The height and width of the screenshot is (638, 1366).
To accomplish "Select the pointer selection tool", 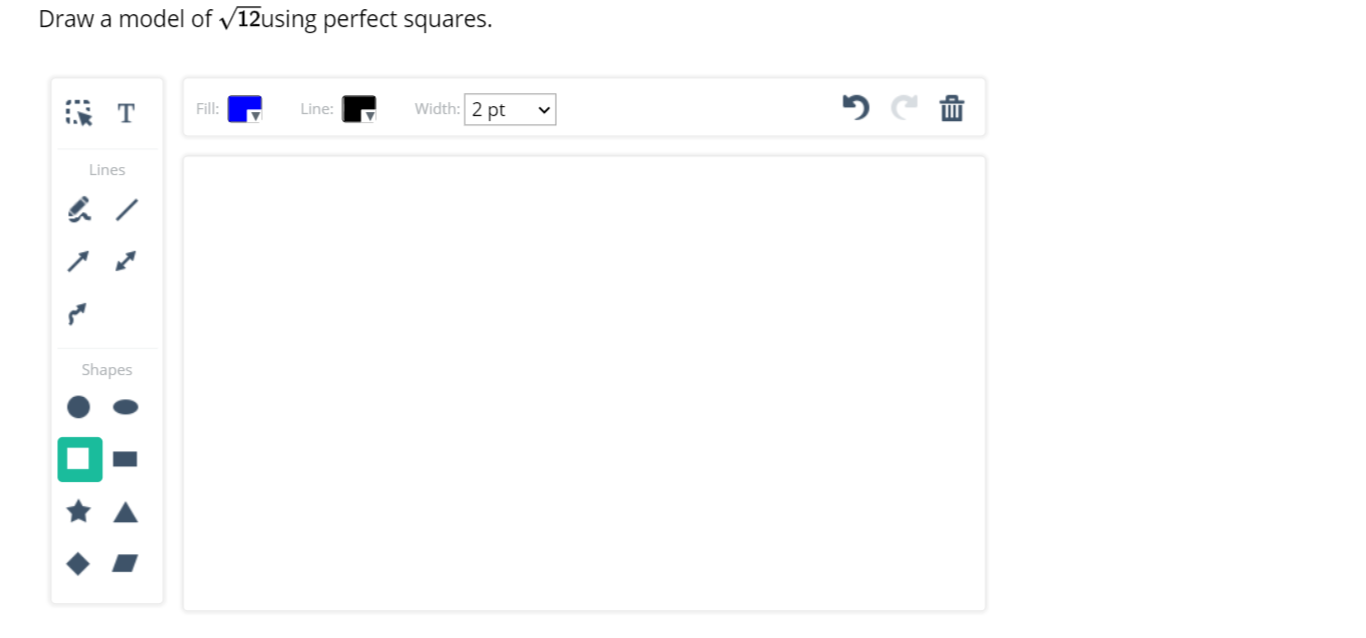I will coord(77,112).
